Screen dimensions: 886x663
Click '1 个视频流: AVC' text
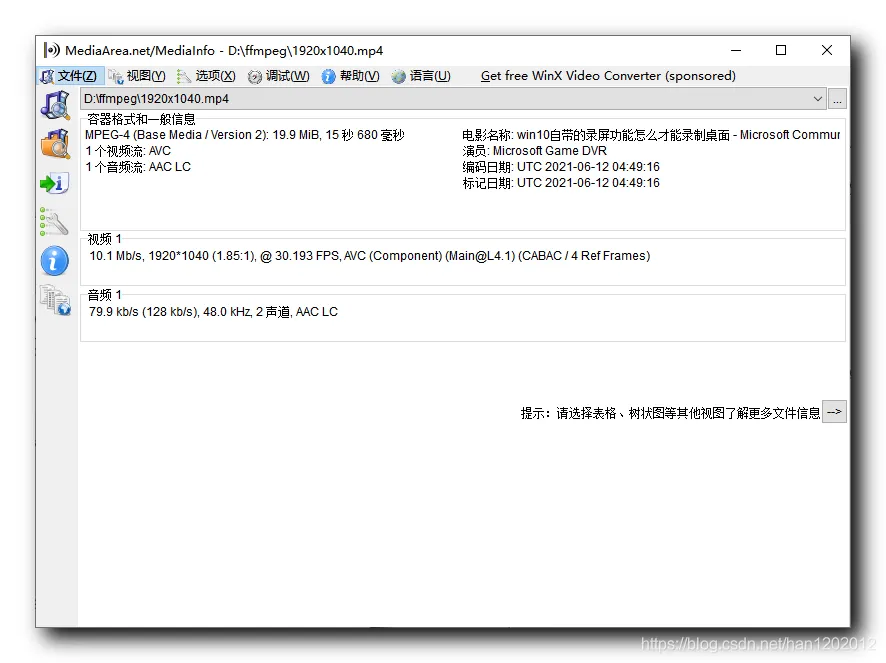point(128,151)
